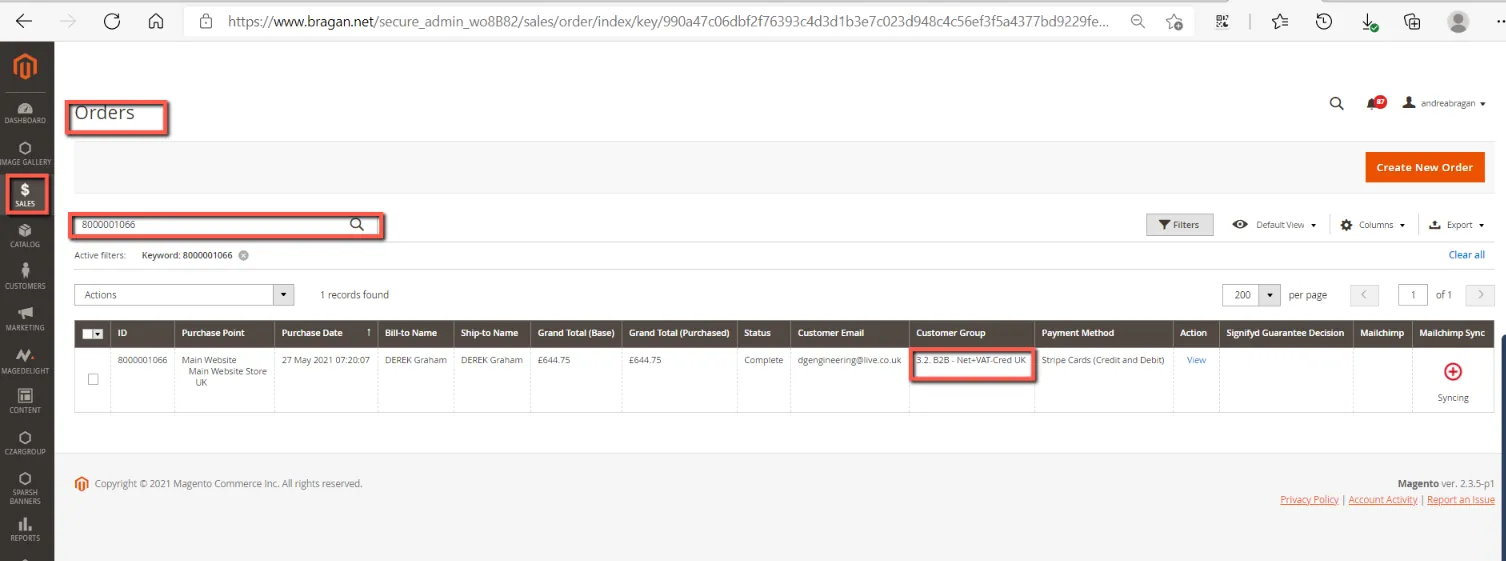Open the Content menu
The width and height of the screenshot is (1506, 561).
25,402
